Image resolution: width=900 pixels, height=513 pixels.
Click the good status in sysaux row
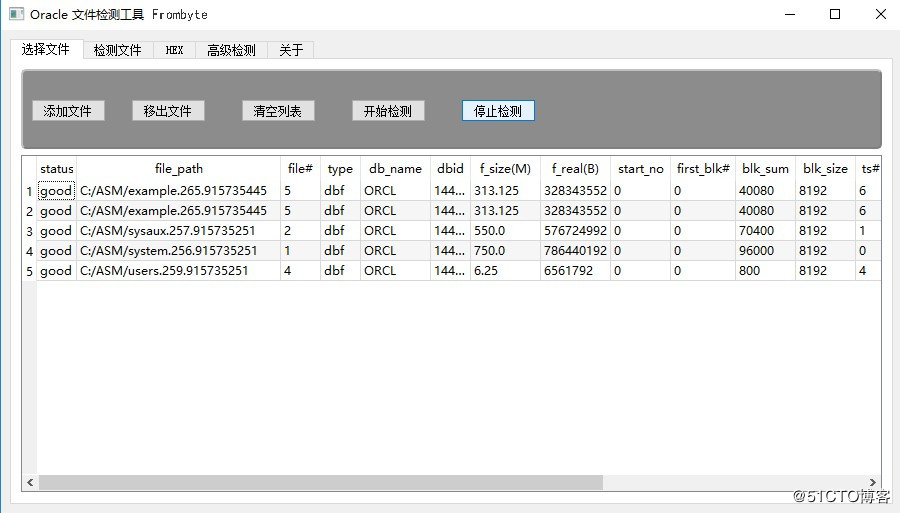pos(56,231)
